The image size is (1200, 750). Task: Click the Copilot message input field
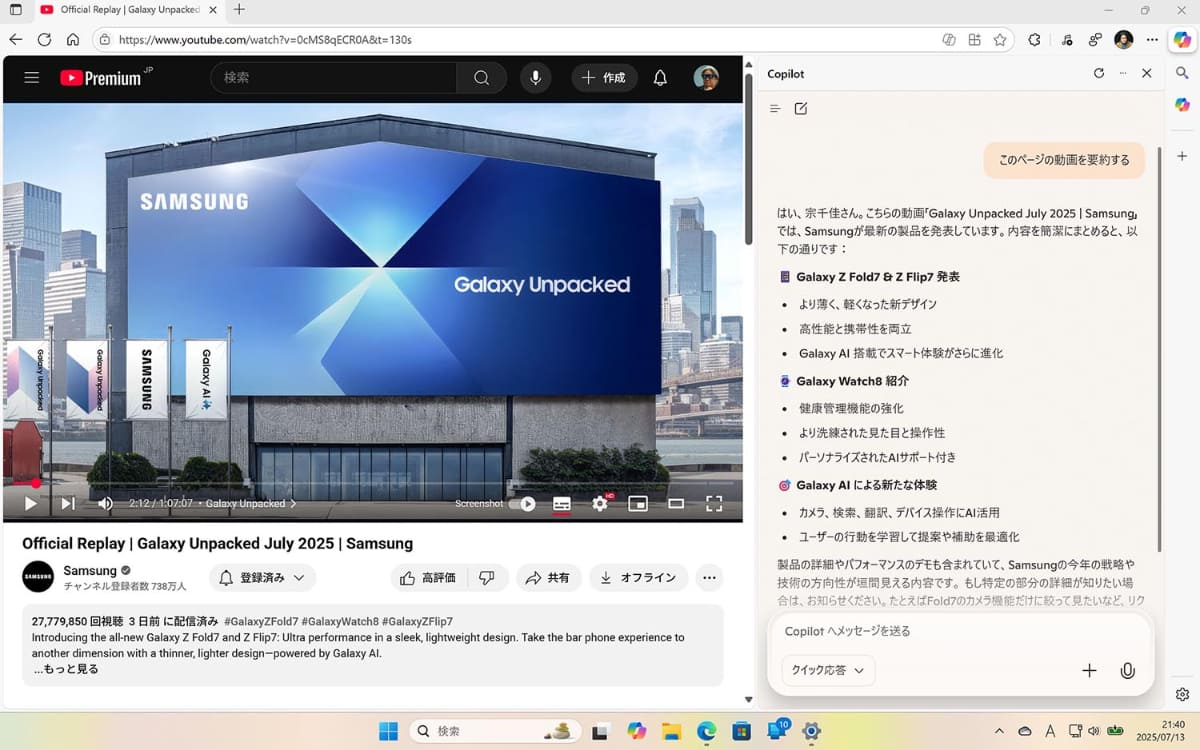pyautogui.click(x=960, y=631)
